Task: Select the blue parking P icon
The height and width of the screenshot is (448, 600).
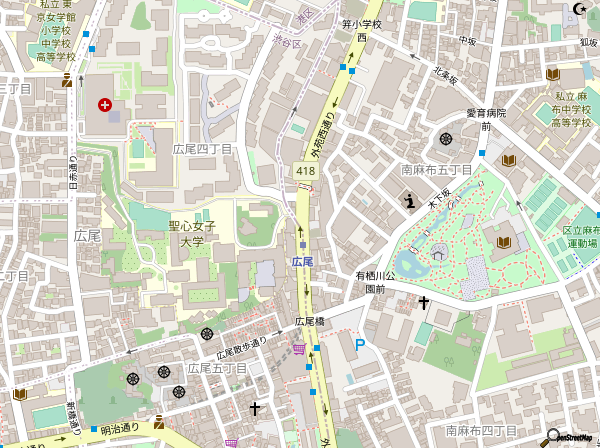Action: pyautogui.click(x=360, y=345)
